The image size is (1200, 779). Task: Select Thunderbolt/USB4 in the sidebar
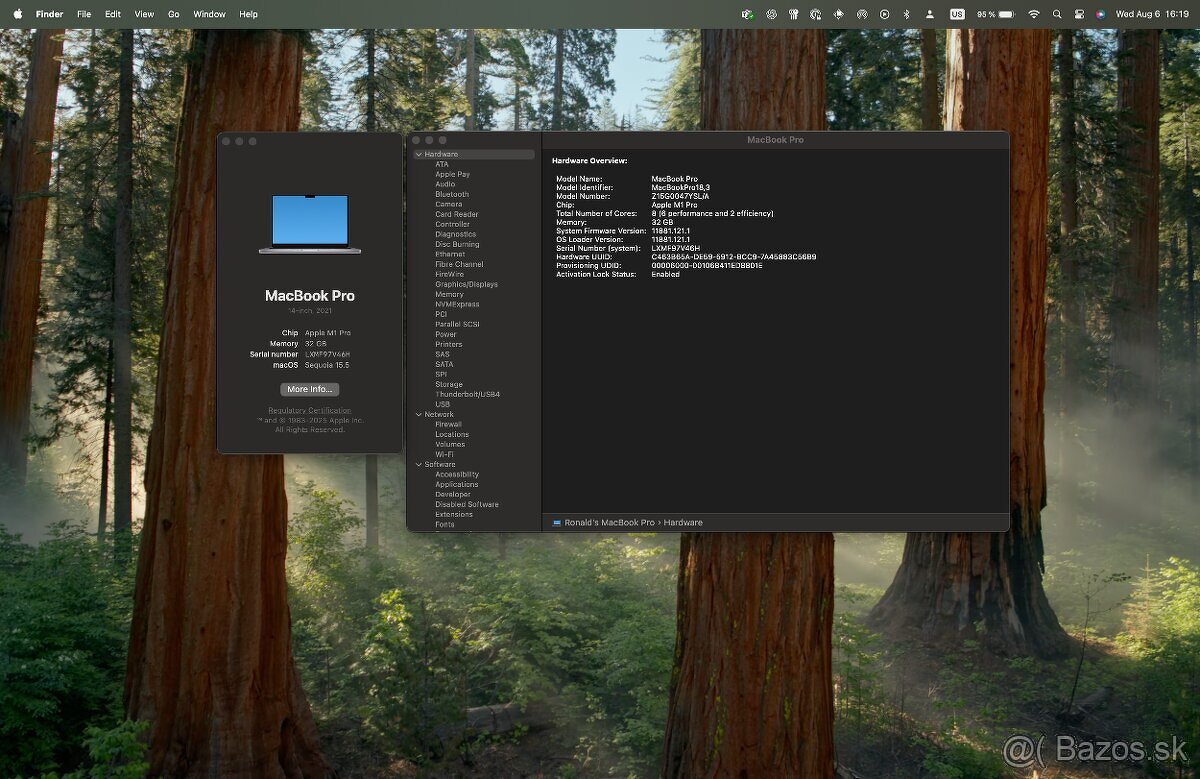[467, 394]
